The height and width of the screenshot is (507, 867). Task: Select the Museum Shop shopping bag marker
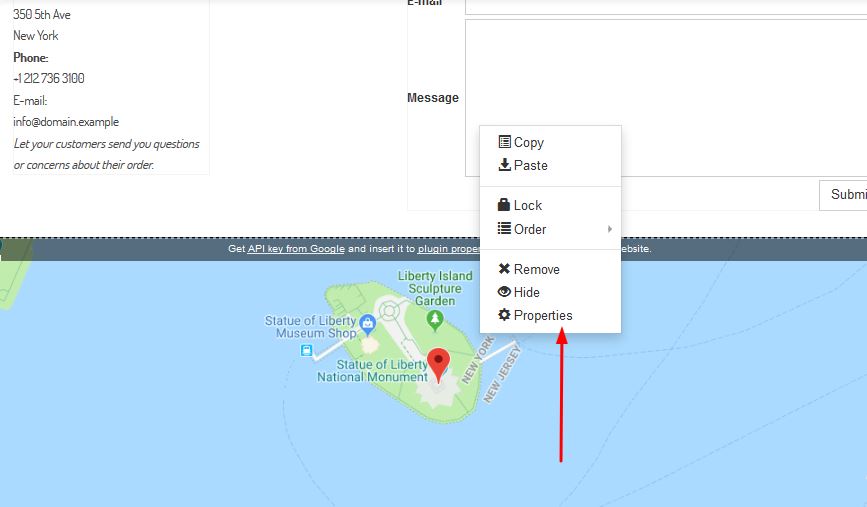click(x=367, y=322)
